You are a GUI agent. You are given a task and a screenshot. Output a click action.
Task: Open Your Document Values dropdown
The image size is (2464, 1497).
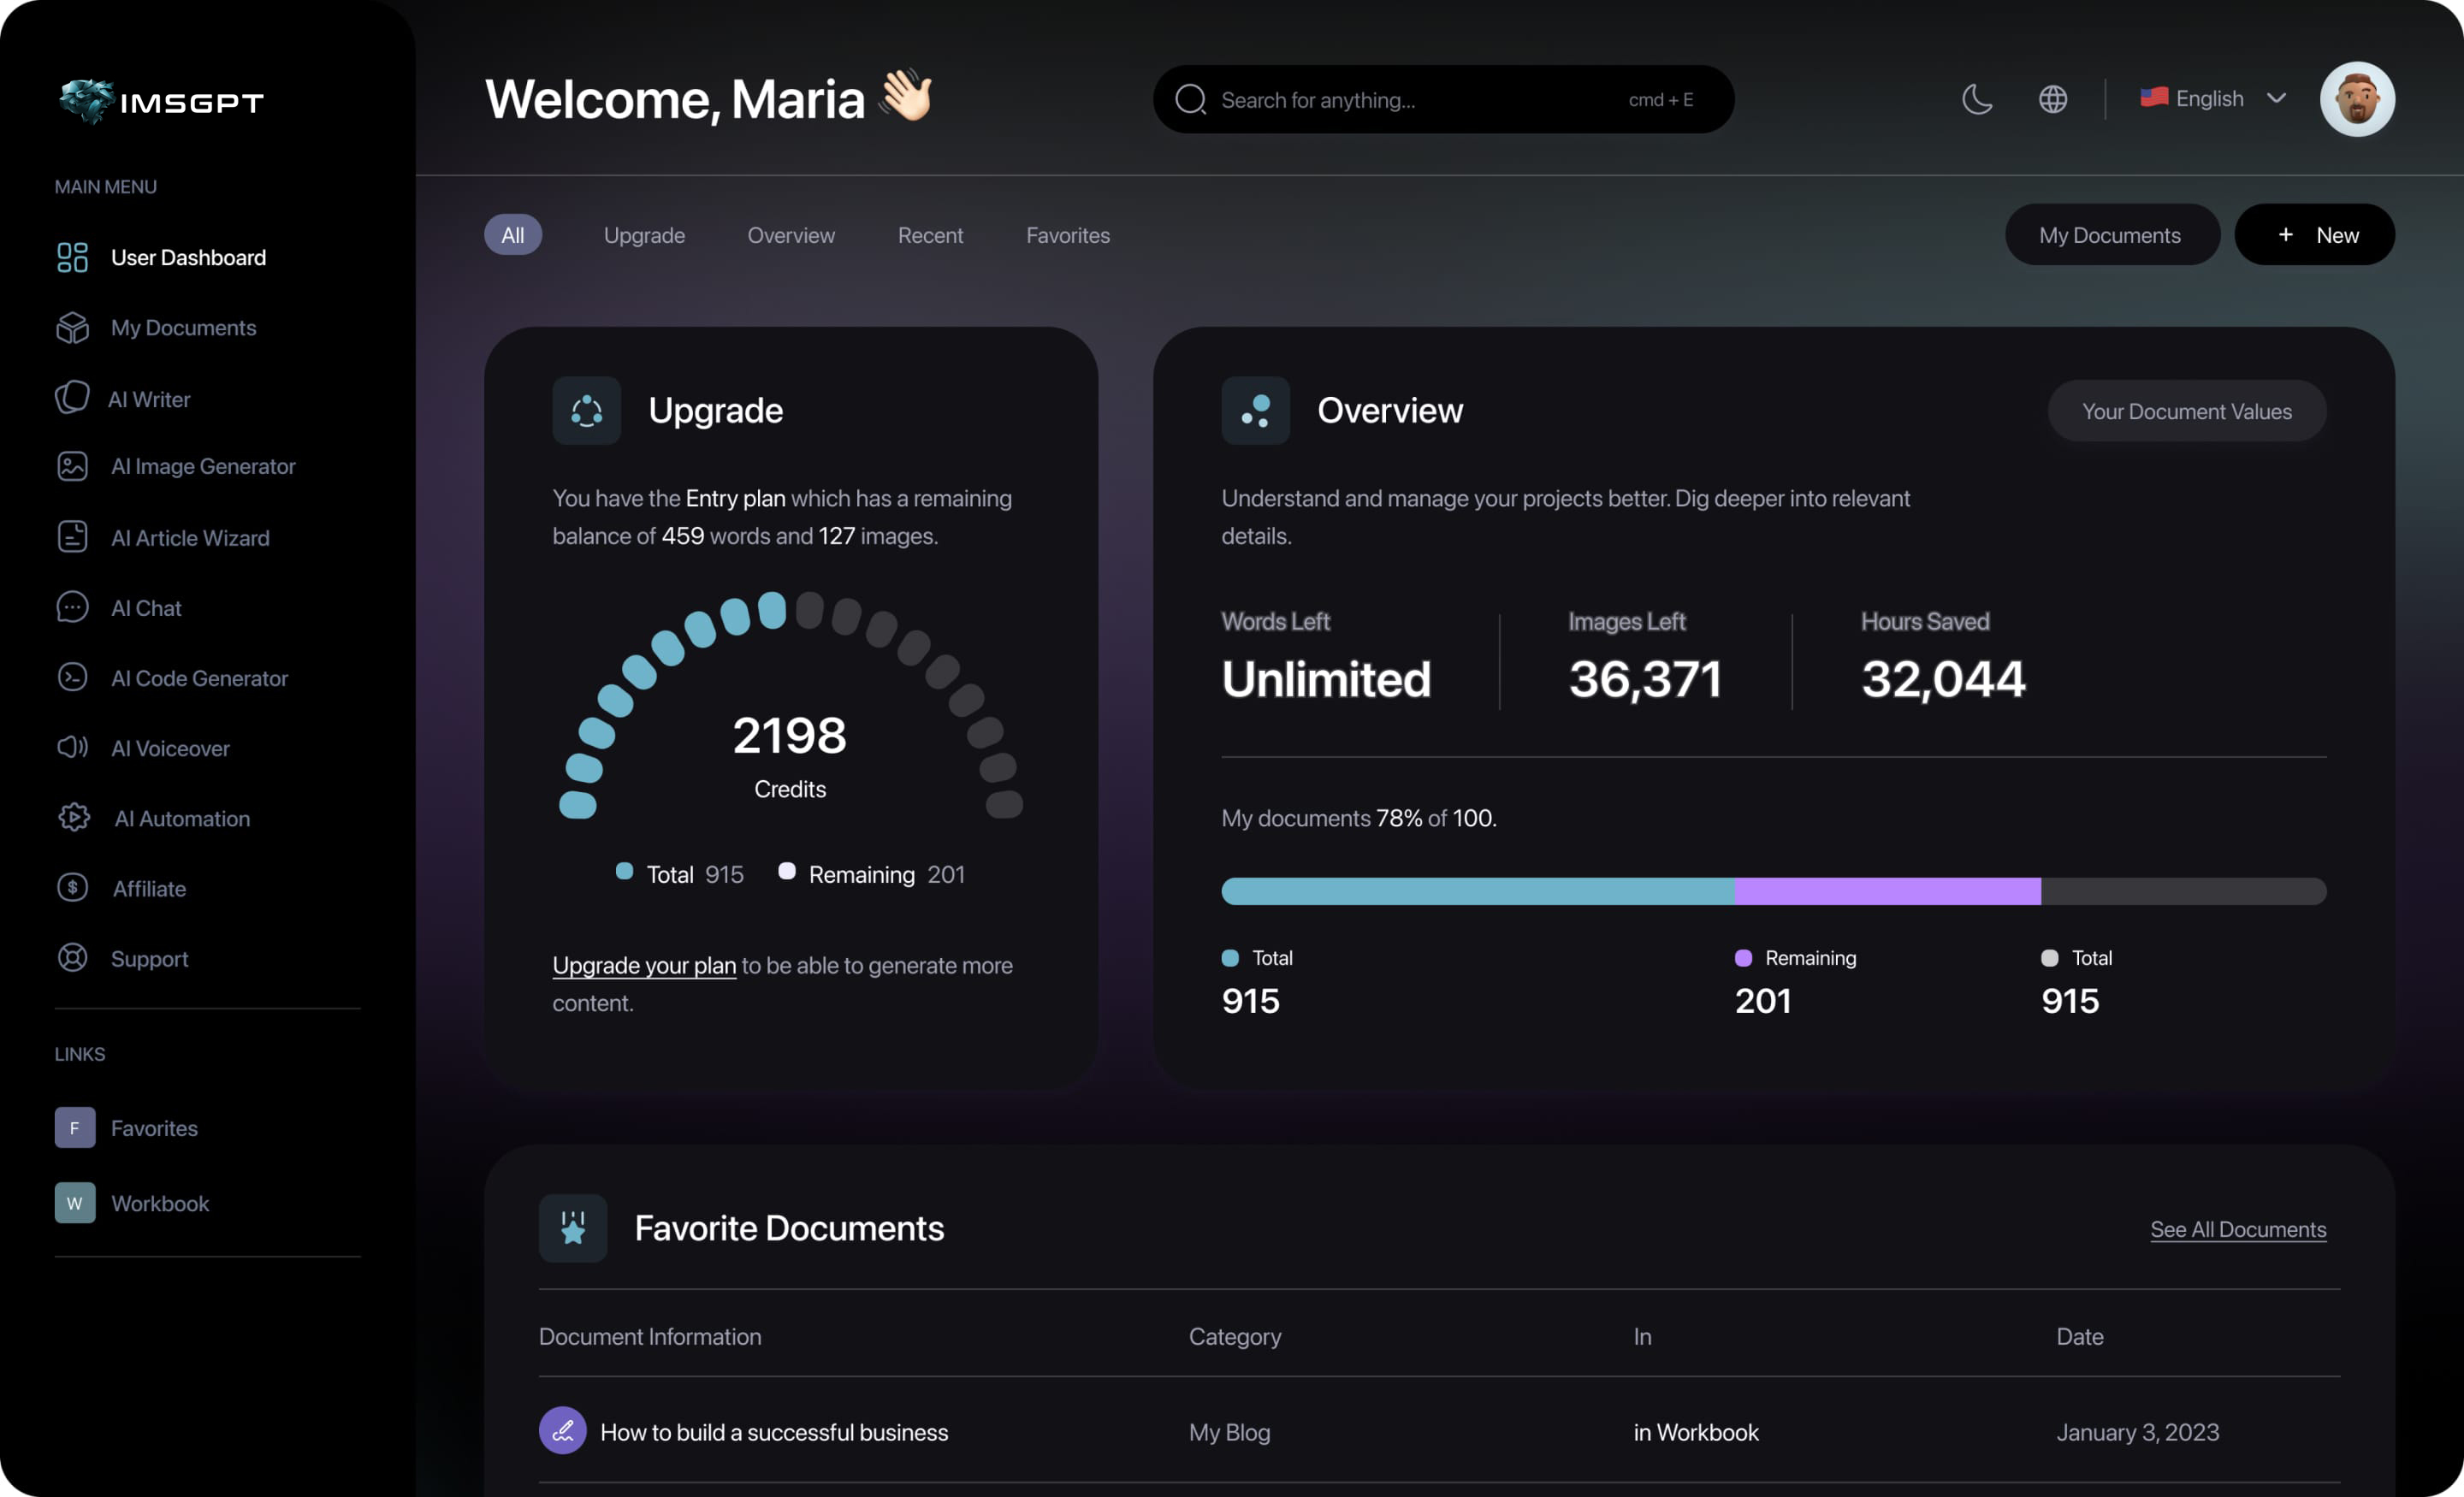(2186, 410)
